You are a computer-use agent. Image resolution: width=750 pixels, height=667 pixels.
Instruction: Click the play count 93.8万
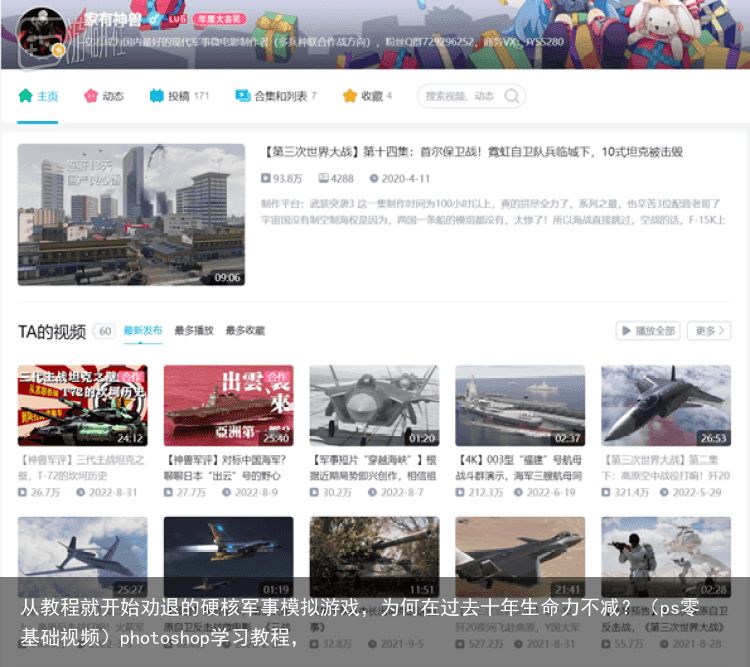[282, 178]
